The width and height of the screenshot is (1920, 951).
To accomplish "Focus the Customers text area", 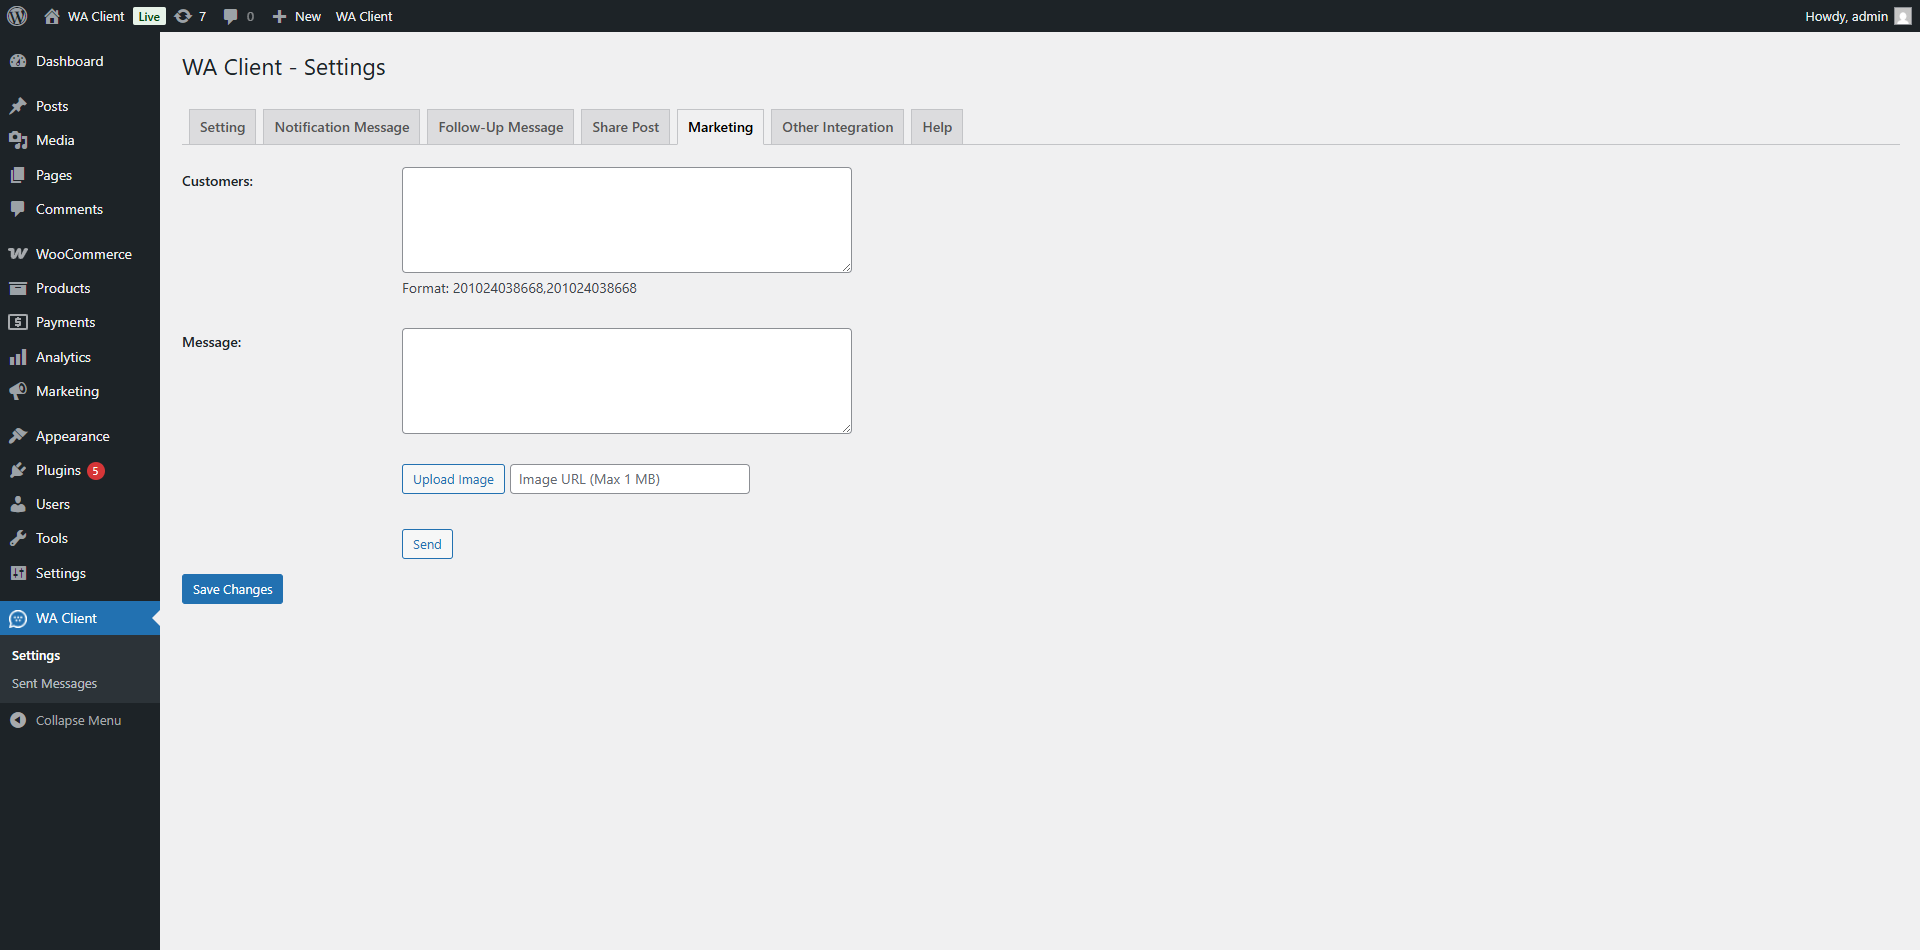I will [x=626, y=220].
